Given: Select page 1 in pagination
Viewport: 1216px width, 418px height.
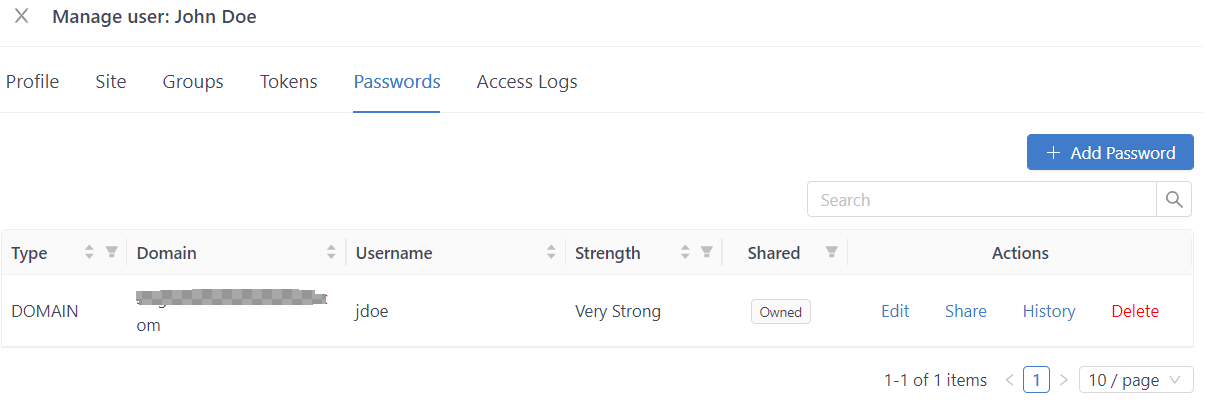Looking at the screenshot, I should (1037, 380).
